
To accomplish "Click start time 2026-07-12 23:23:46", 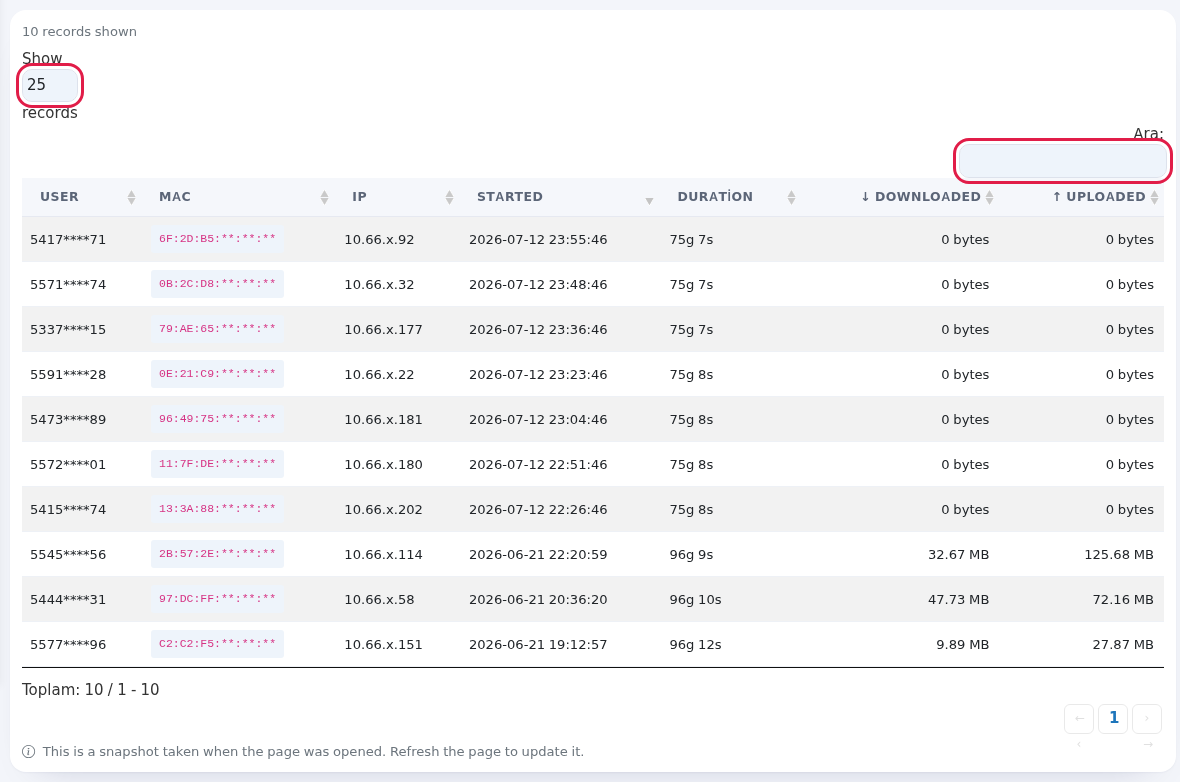I will 538,375.
